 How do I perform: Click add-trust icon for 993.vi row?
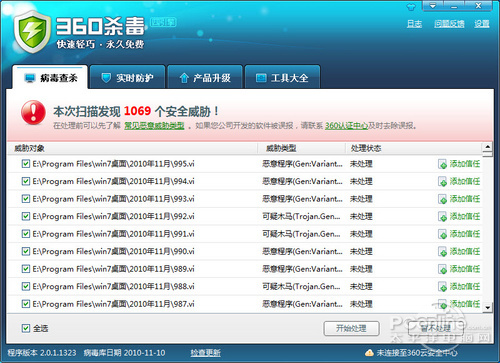pos(442,199)
